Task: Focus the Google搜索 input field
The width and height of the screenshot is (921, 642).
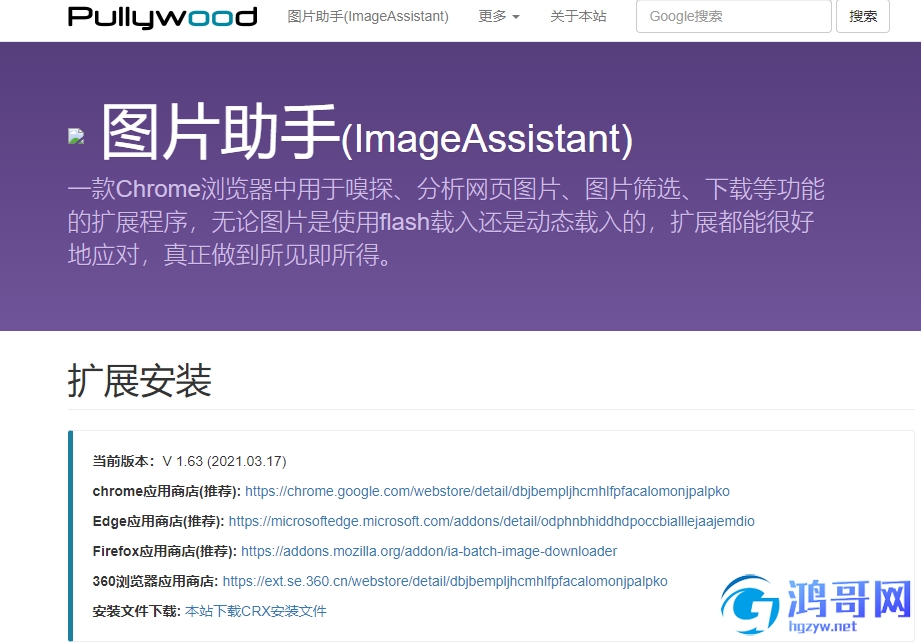Action: click(734, 16)
